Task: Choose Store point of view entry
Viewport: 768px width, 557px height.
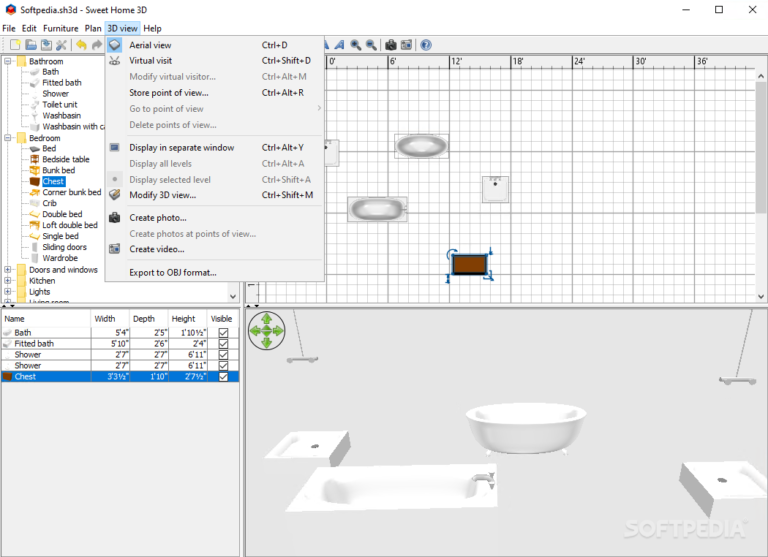Action: pos(215,93)
